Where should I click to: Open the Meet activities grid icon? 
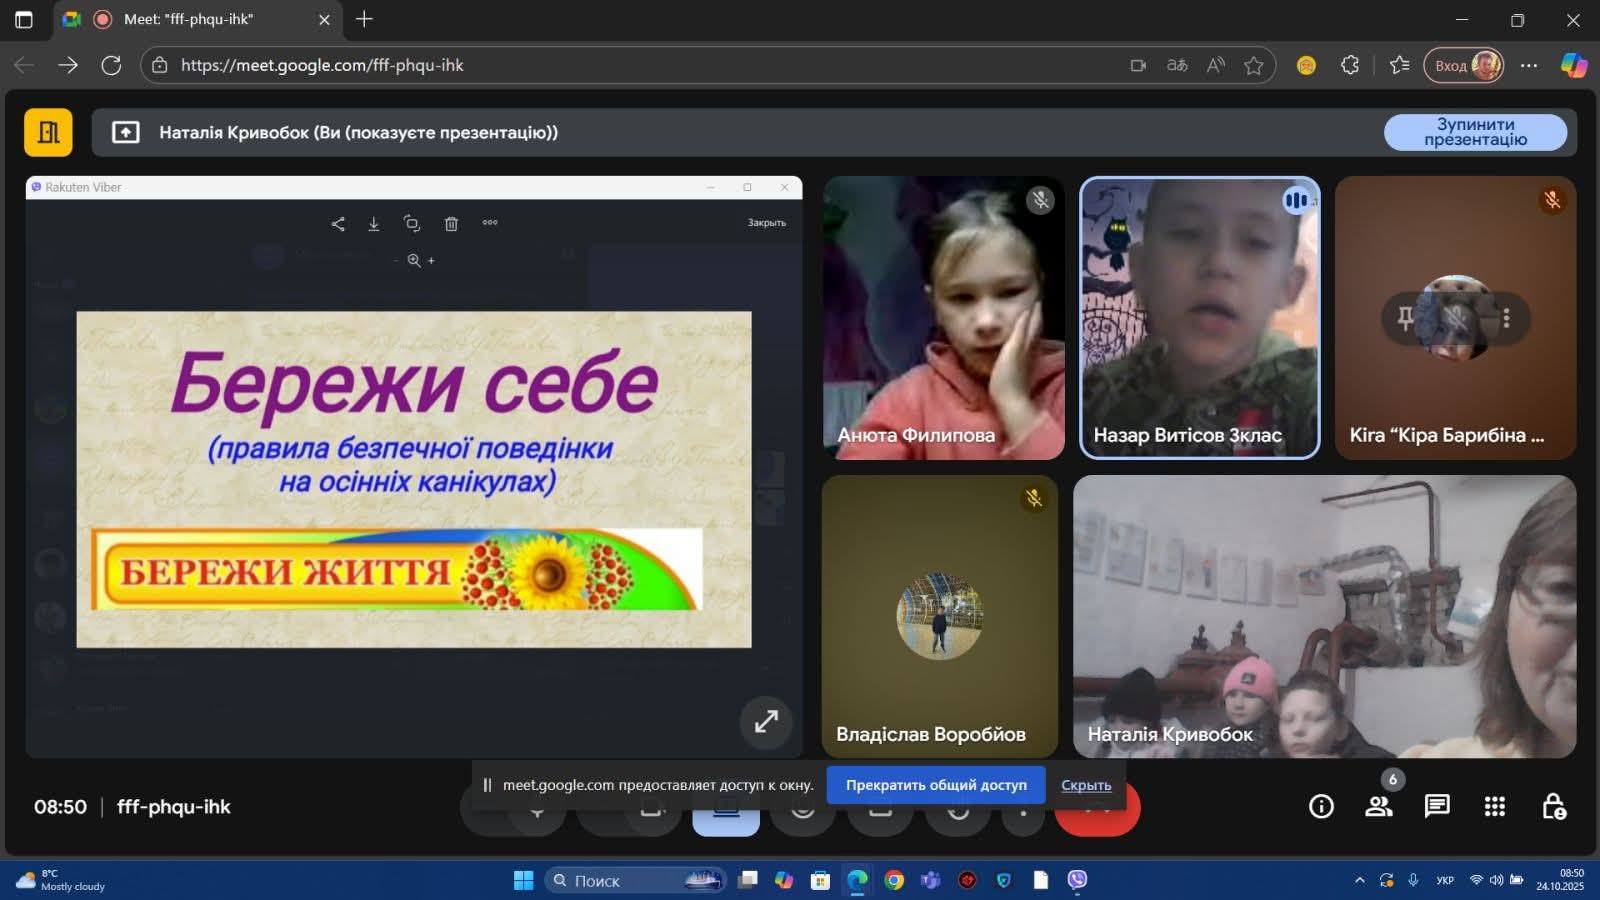1495,806
